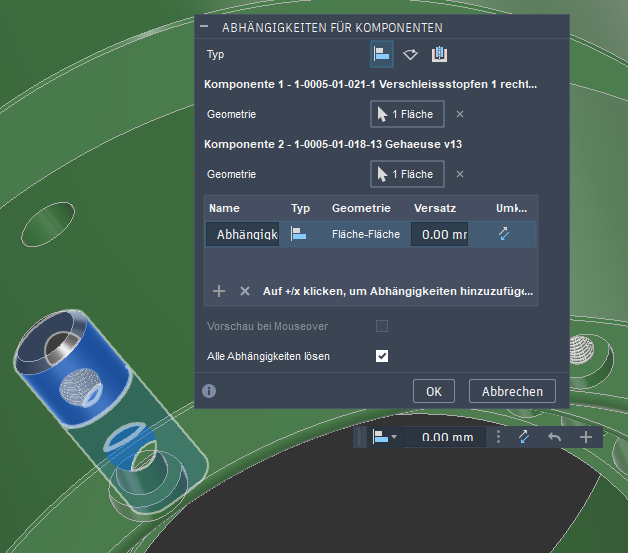Click the type icon in the constraint row

click(x=298, y=234)
